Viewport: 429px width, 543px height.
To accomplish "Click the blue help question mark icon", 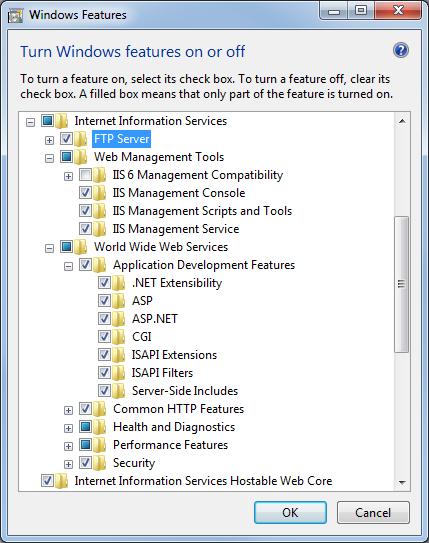I will (401, 51).
